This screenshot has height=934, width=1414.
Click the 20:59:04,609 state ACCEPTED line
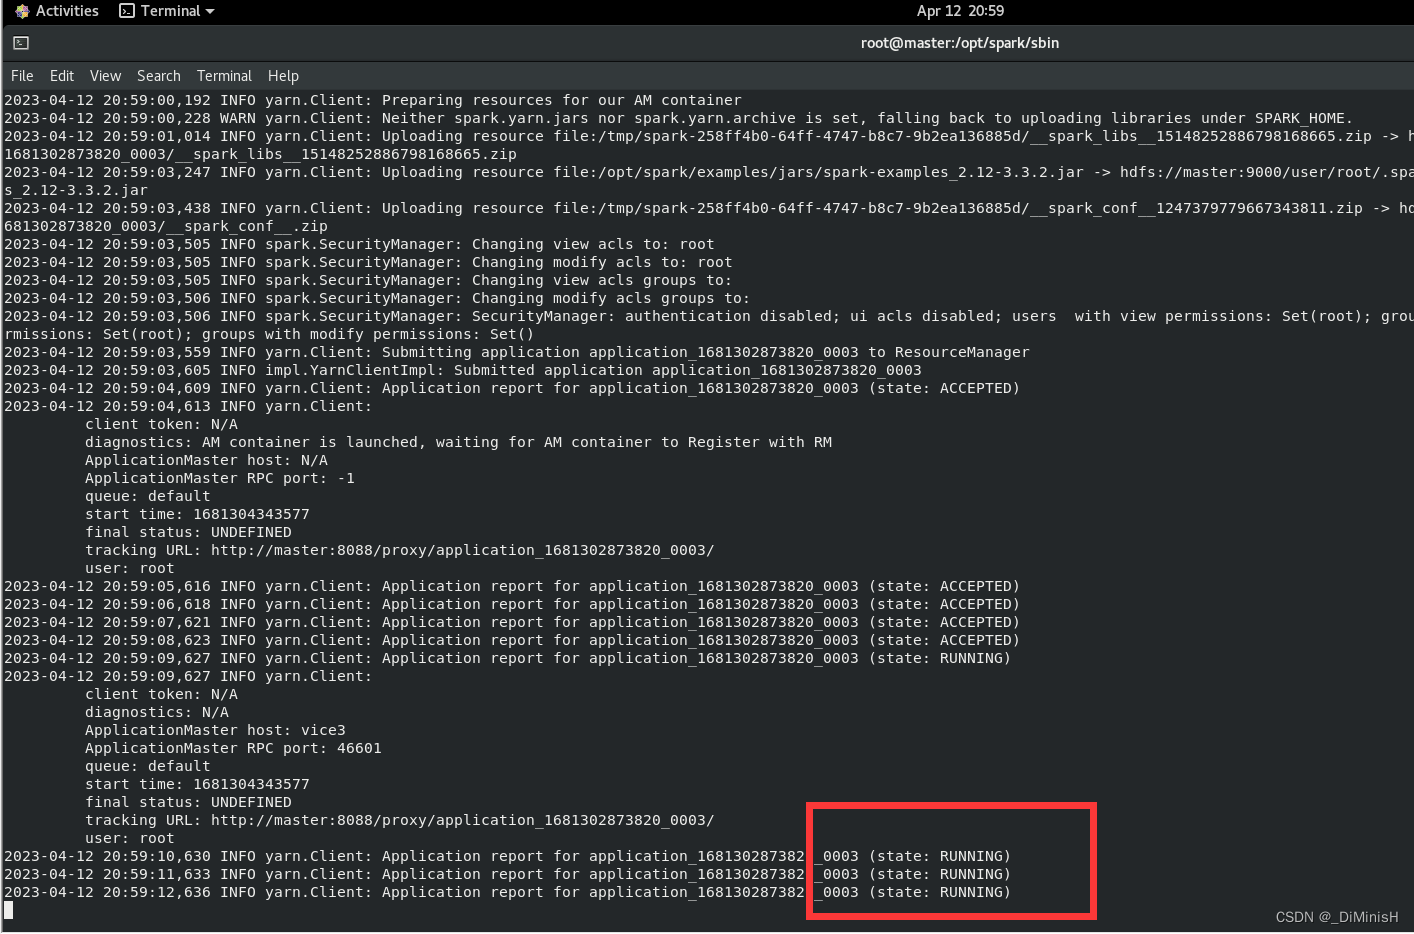(x=512, y=388)
